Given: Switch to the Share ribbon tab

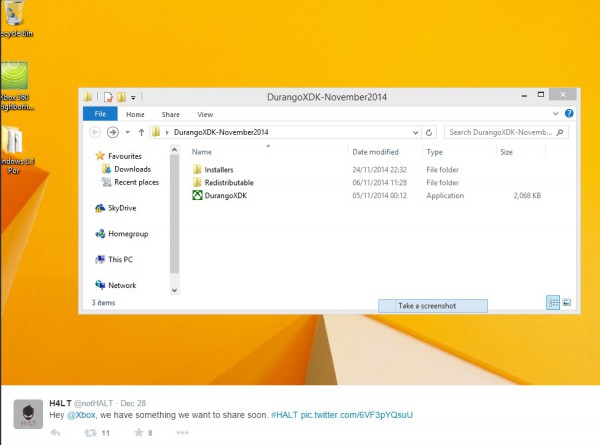Looking at the screenshot, I should [170, 114].
